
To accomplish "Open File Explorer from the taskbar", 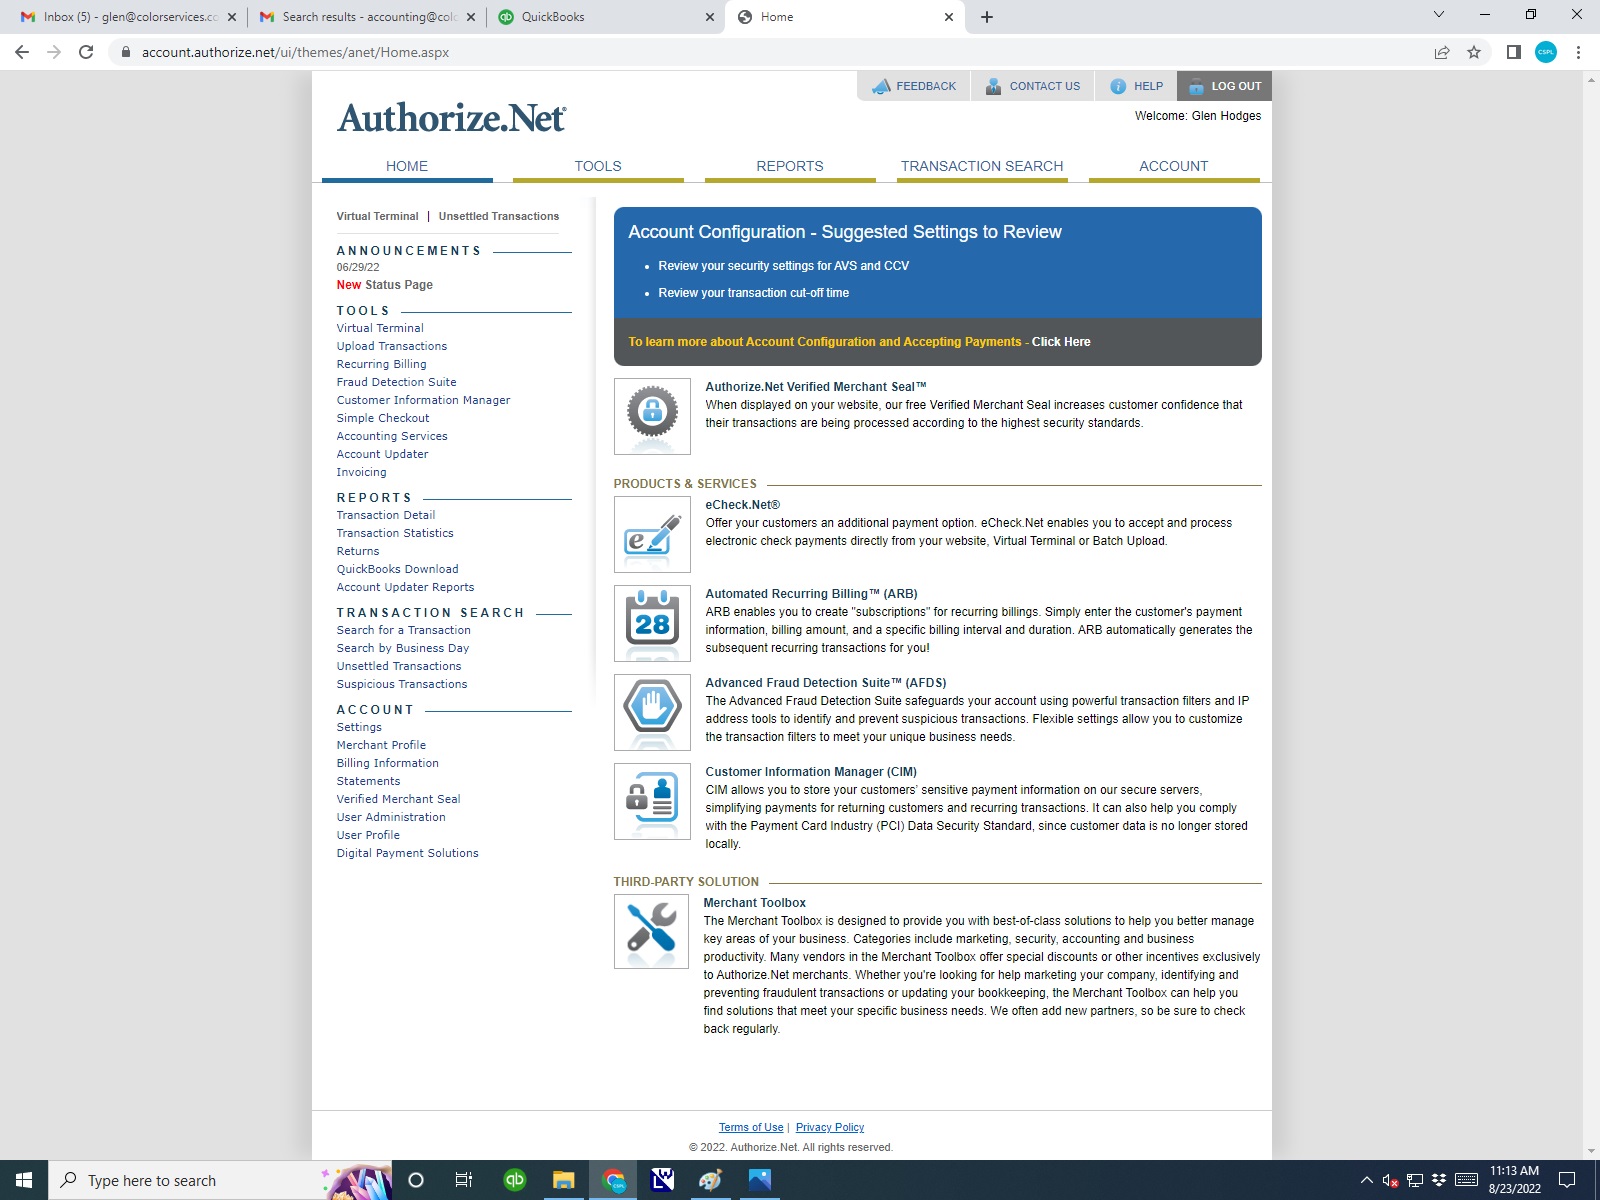I will (x=564, y=1180).
